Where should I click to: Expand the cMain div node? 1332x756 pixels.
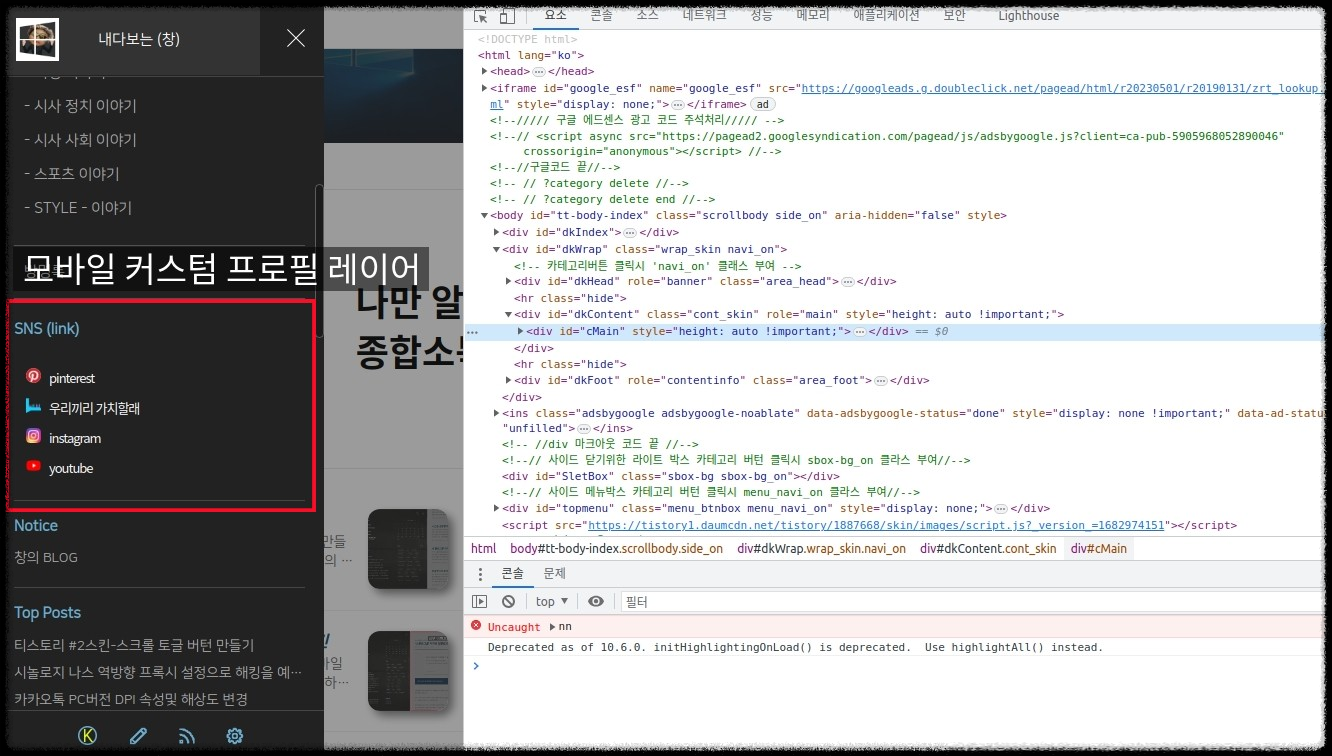pyautogui.click(x=520, y=331)
